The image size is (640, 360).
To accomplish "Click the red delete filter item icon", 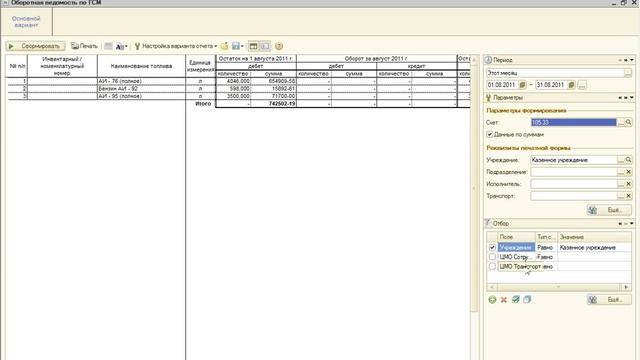I will pyautogui.click(x=504, y=300).
